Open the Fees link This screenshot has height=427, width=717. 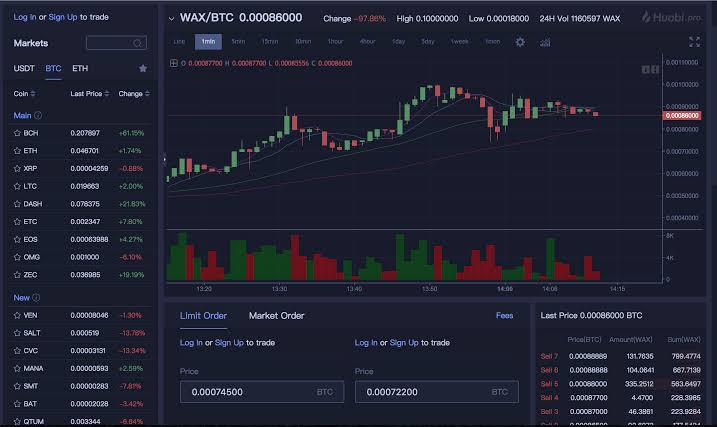point(504,315)
